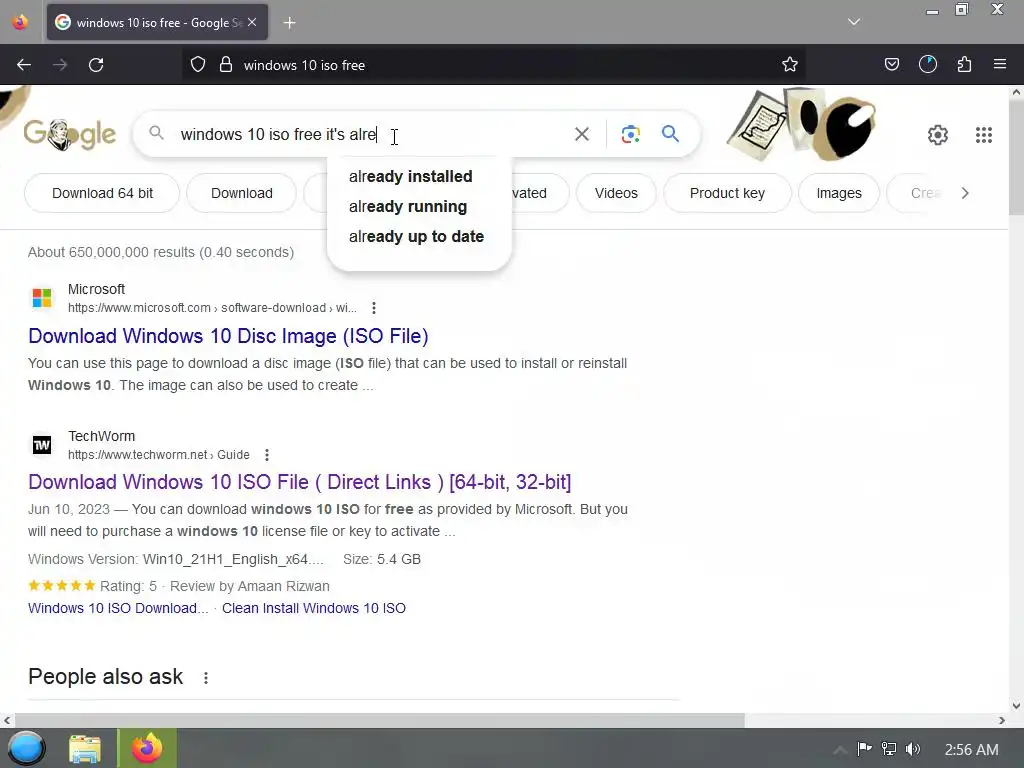This screenshot has width=1024, height=768.
Task: Click the site security padlock icon
Action: coord(226,65)
